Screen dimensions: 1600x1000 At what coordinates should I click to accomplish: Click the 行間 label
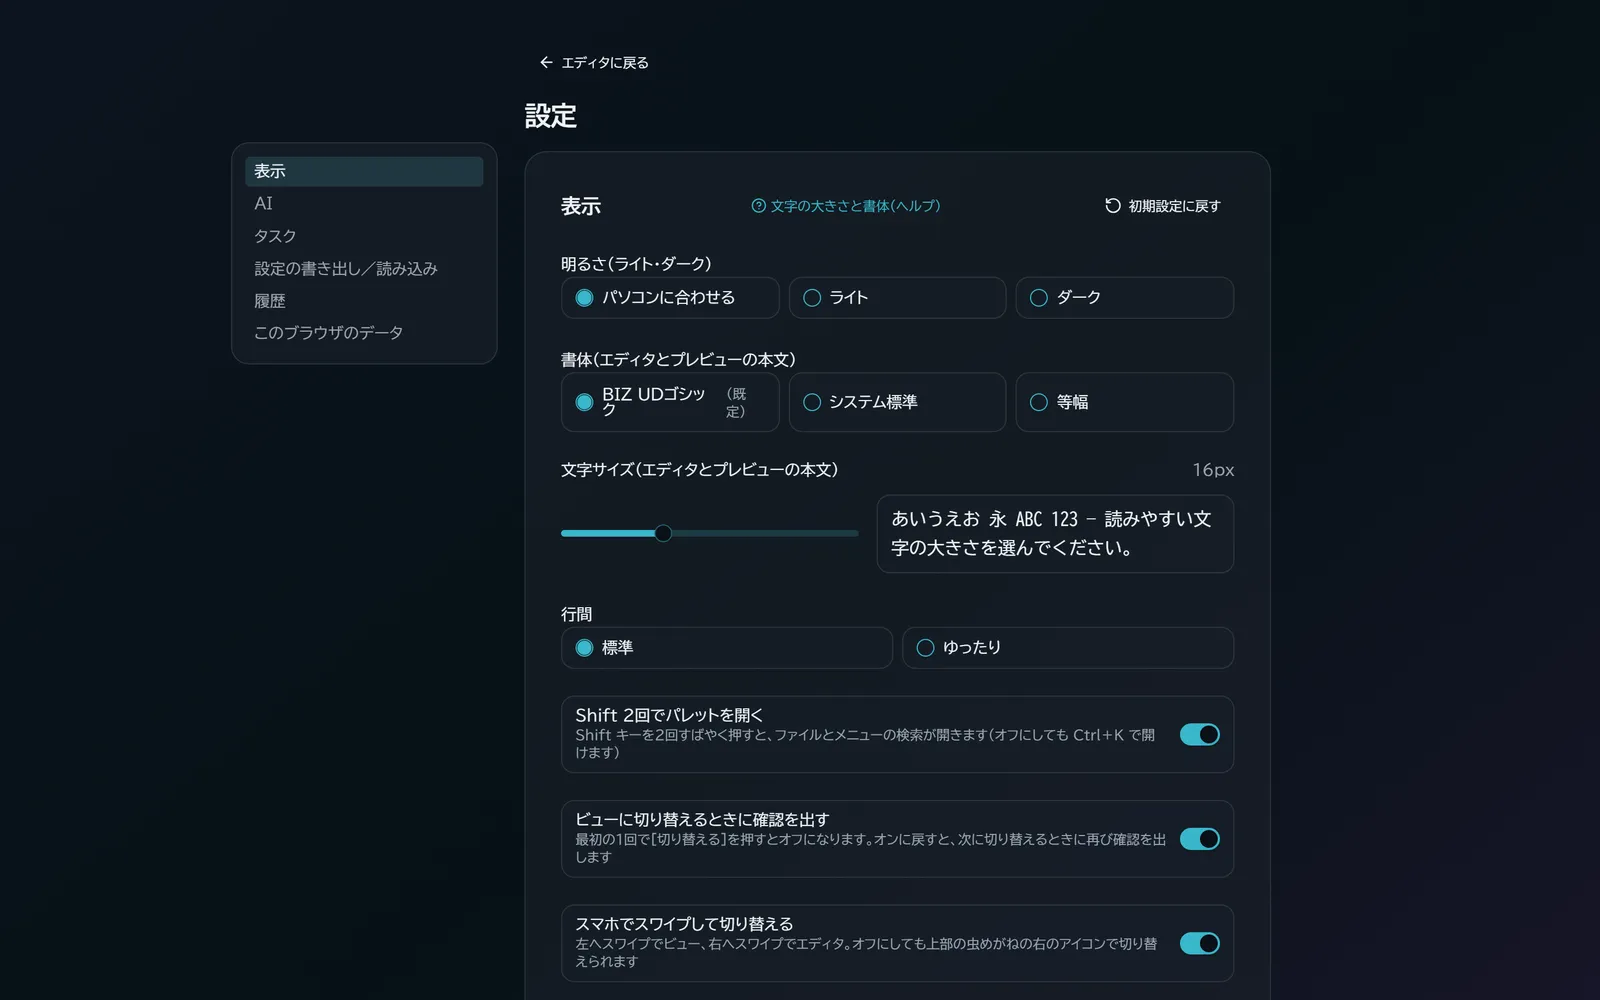pyautogui.click(x=576, y=614)
